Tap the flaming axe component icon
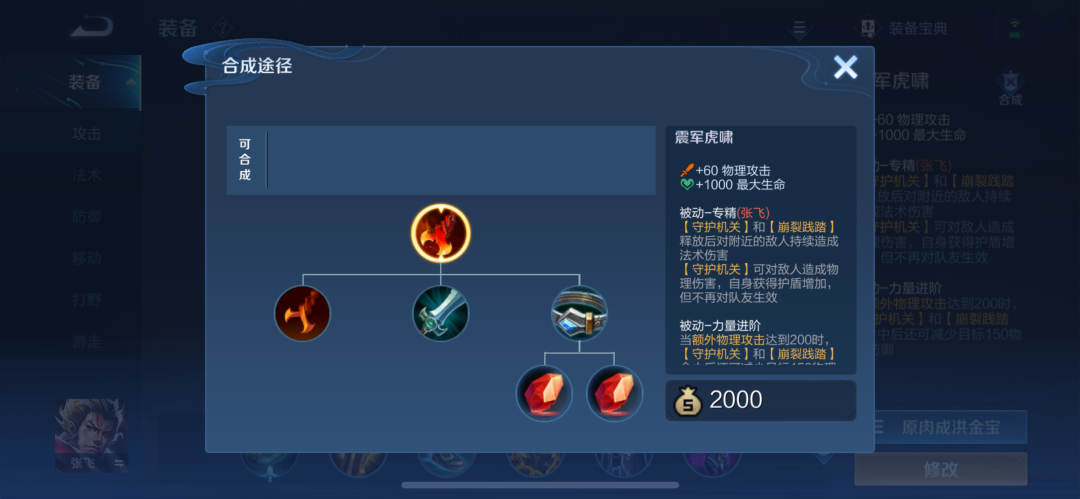Image resolution: width=1080 pixels, height=499 pixels. 302,314
